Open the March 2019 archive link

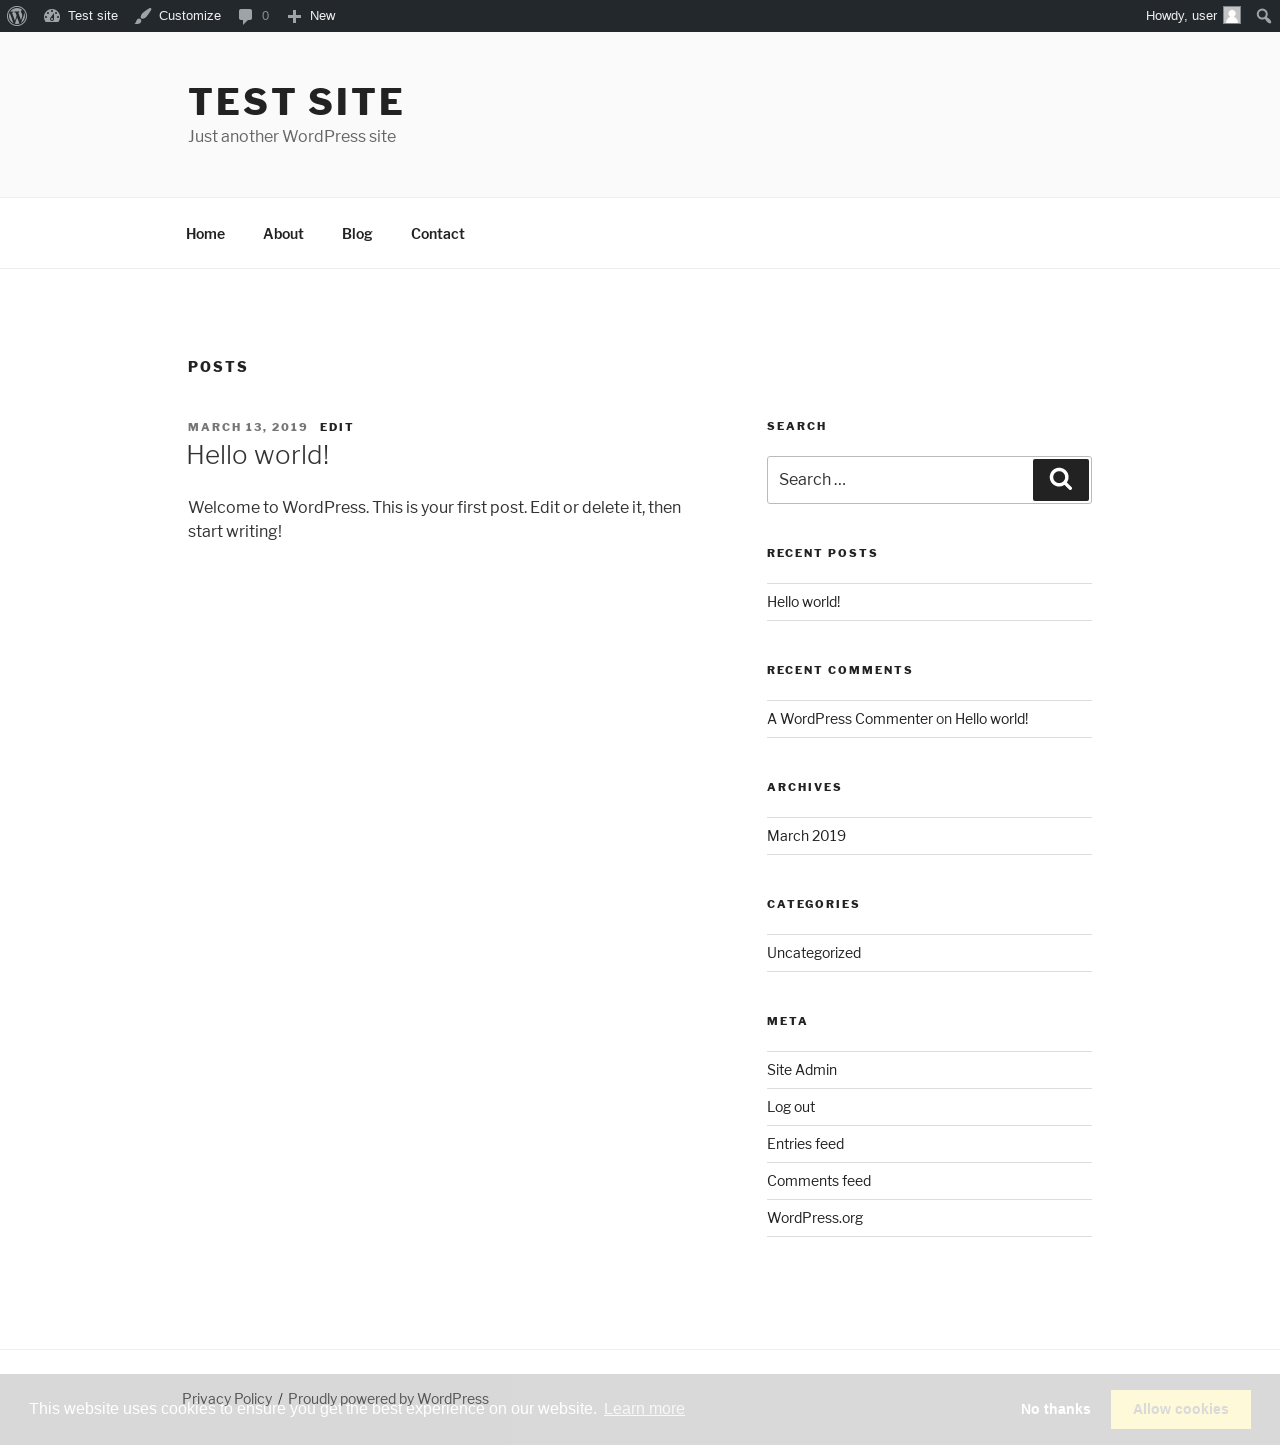coord(806,836)
